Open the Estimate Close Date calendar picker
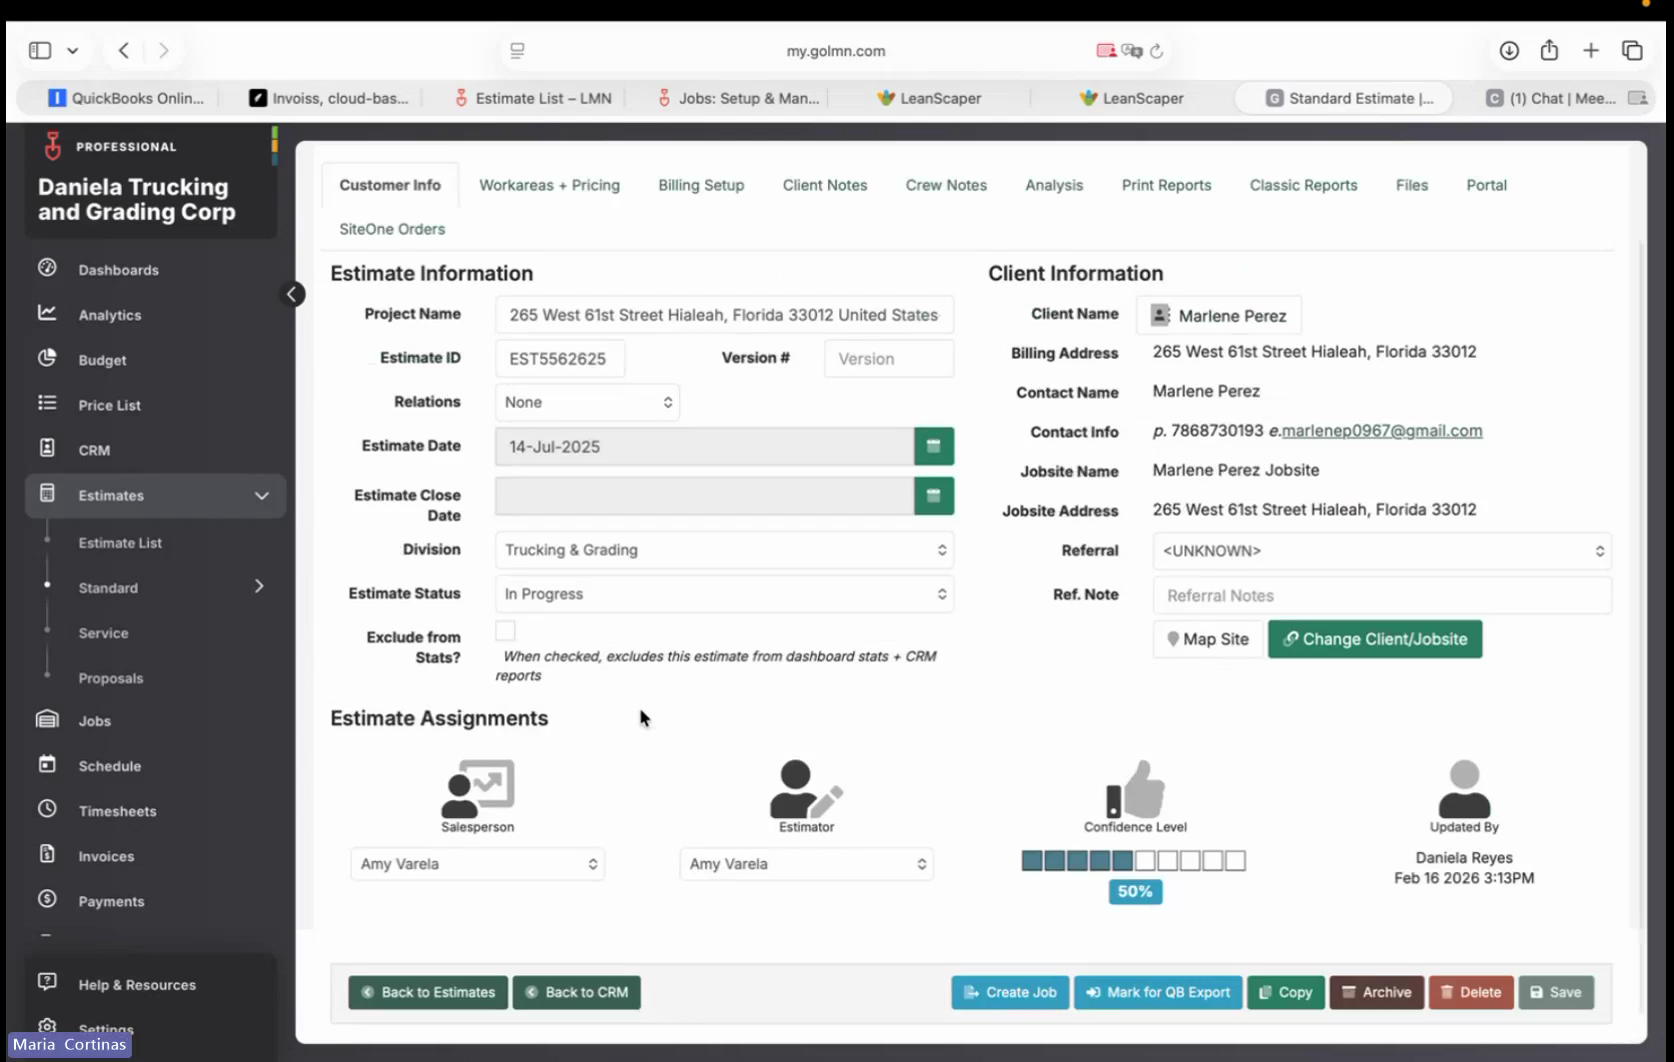Screen dimensions: 1674x1062 (x=934, y=496)
